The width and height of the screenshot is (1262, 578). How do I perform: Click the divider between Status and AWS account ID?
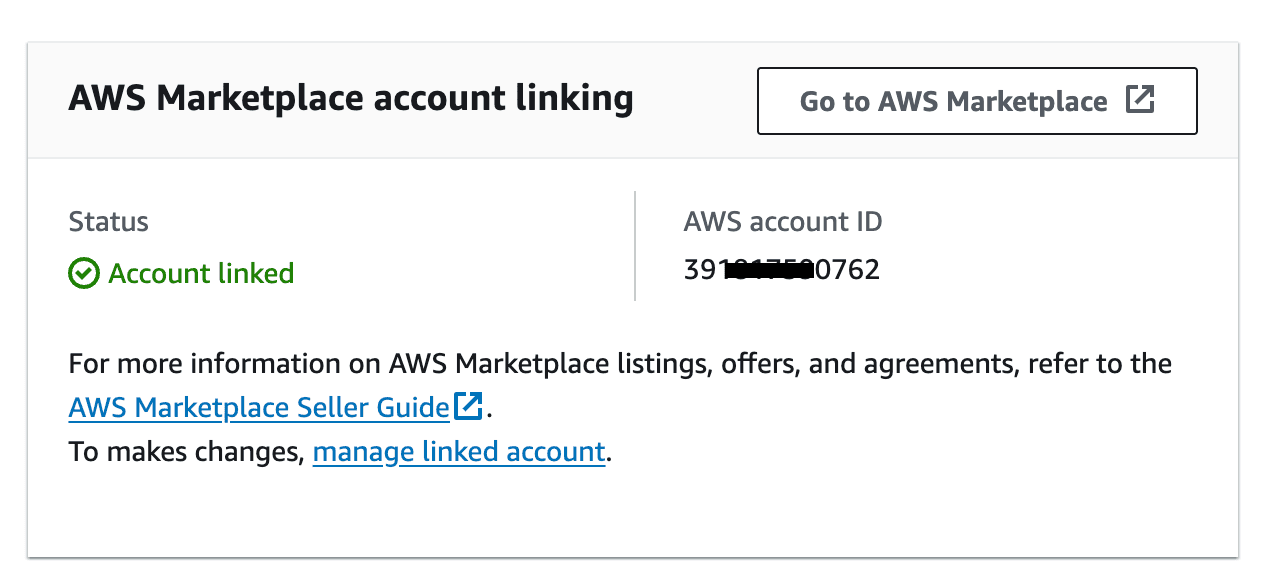pos(635,245)
